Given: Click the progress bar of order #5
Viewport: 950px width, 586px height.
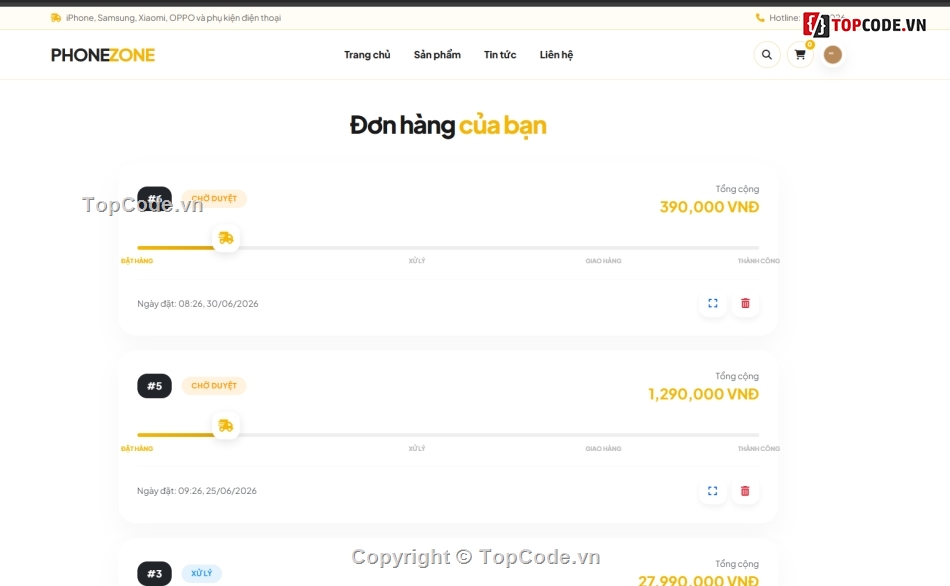Looking at the screenshot, I should coord(448,435).
